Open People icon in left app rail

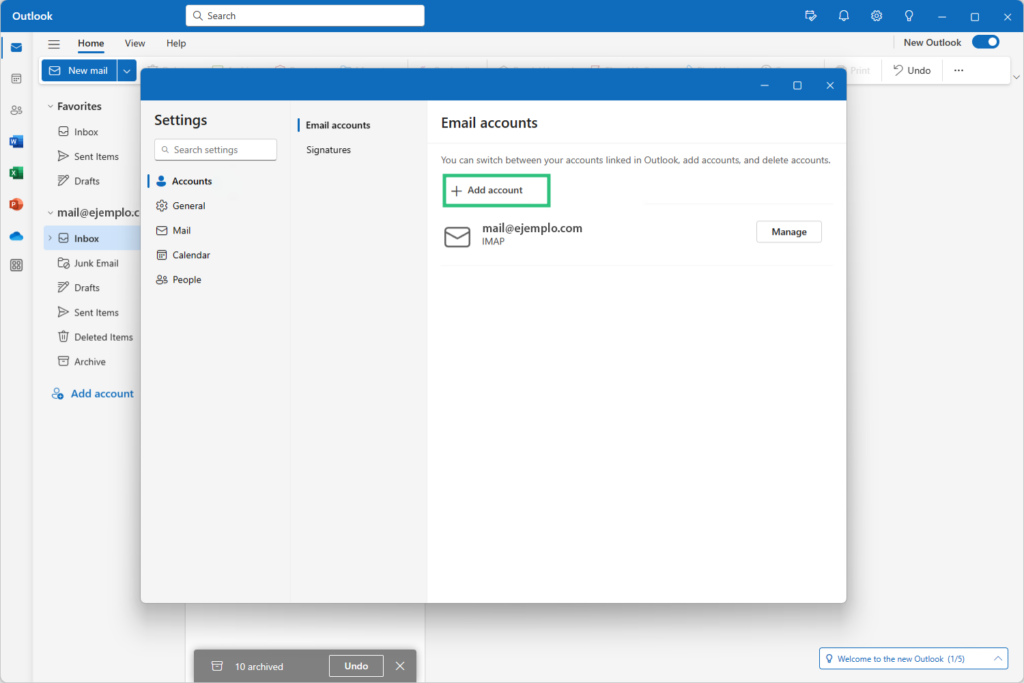coord(16,110)
